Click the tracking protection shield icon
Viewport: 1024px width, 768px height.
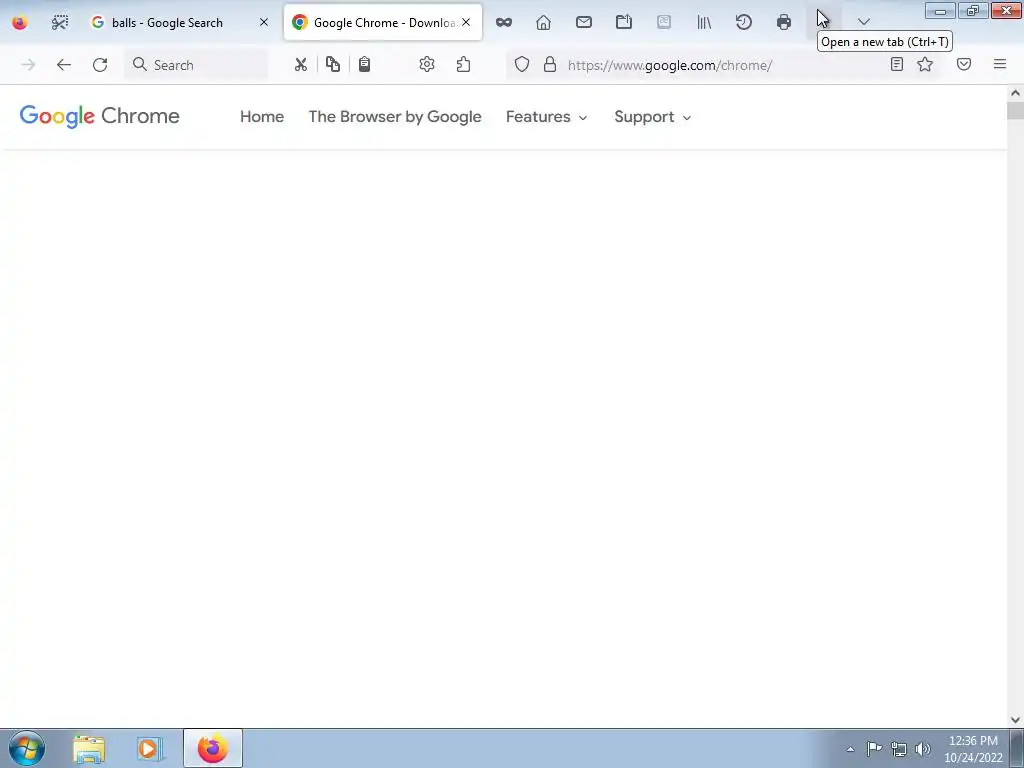click(x=522, y=65)
